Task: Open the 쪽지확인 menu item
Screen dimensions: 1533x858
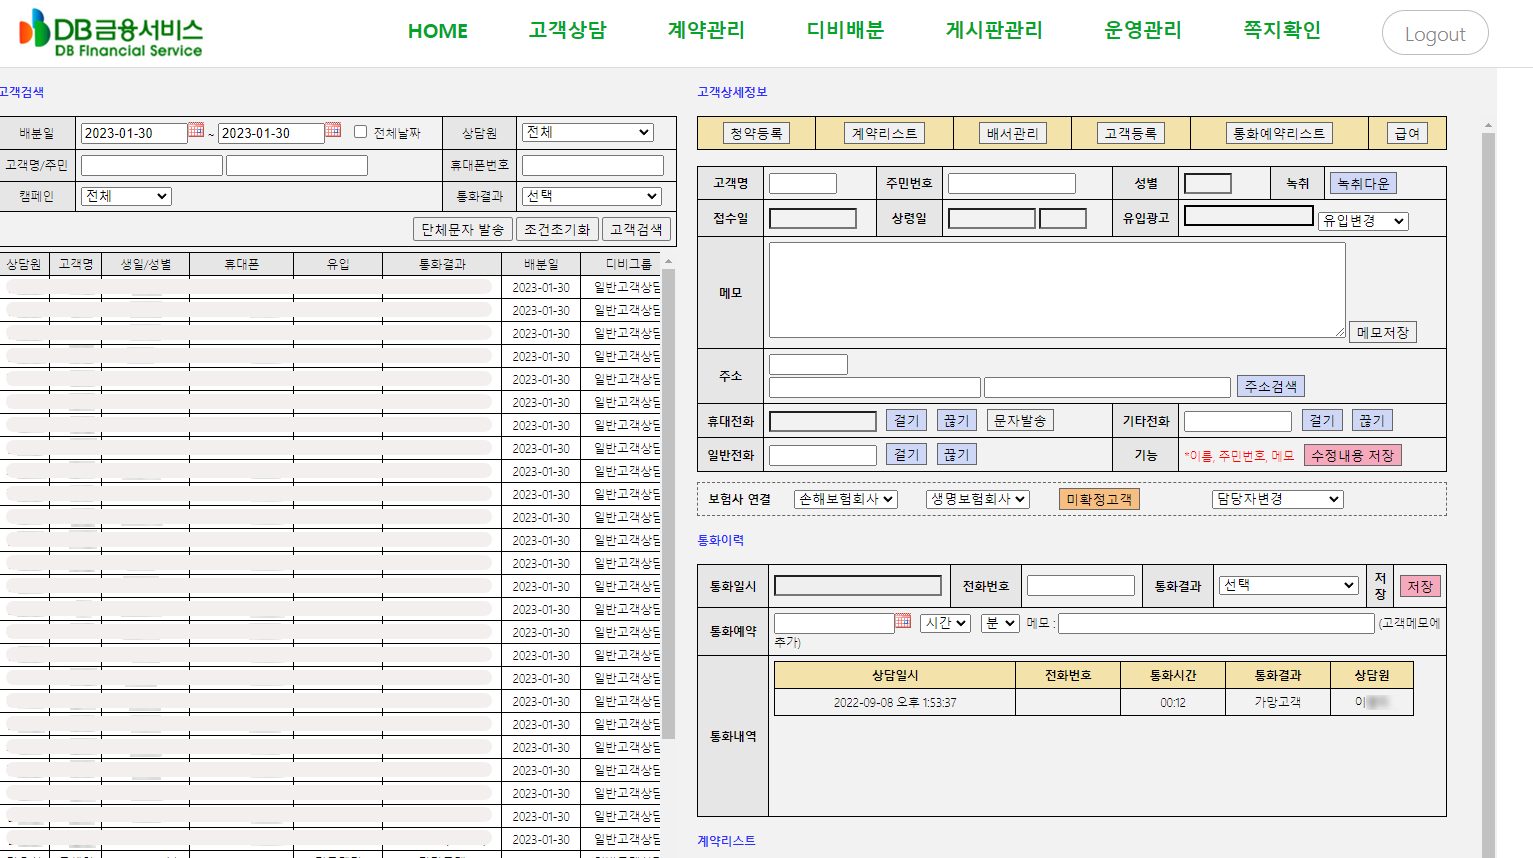Action: point(1281,31)
